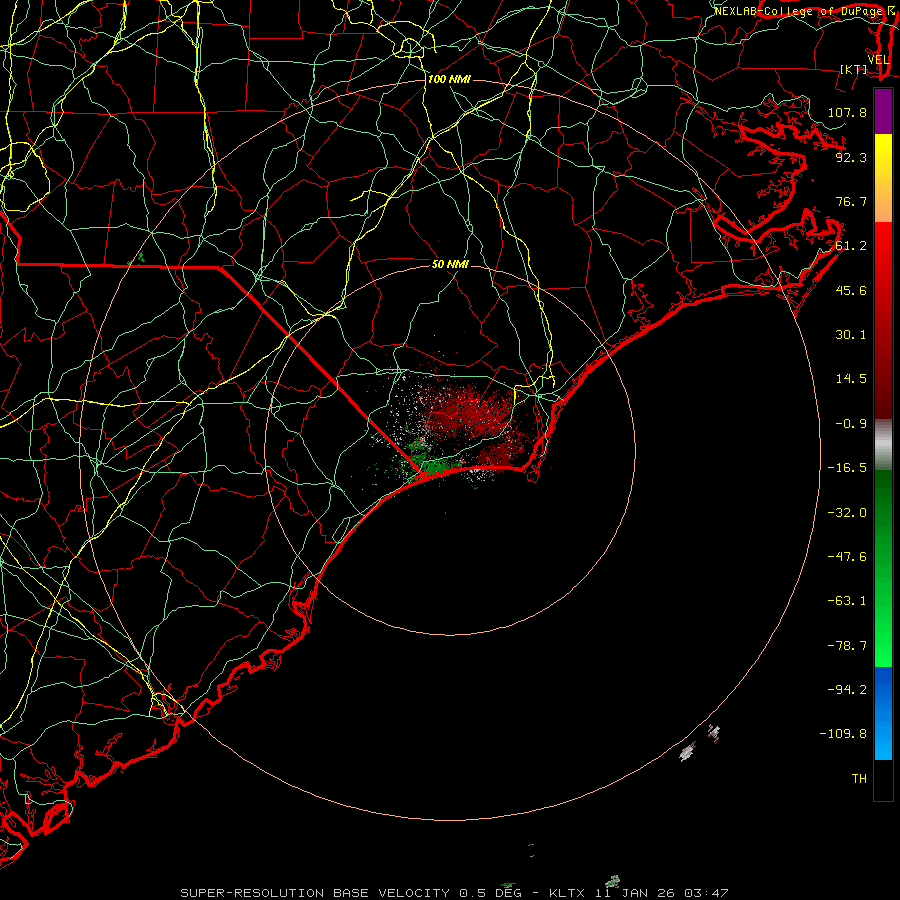Pick the purple segment of the velocity scale

point(883,111)
